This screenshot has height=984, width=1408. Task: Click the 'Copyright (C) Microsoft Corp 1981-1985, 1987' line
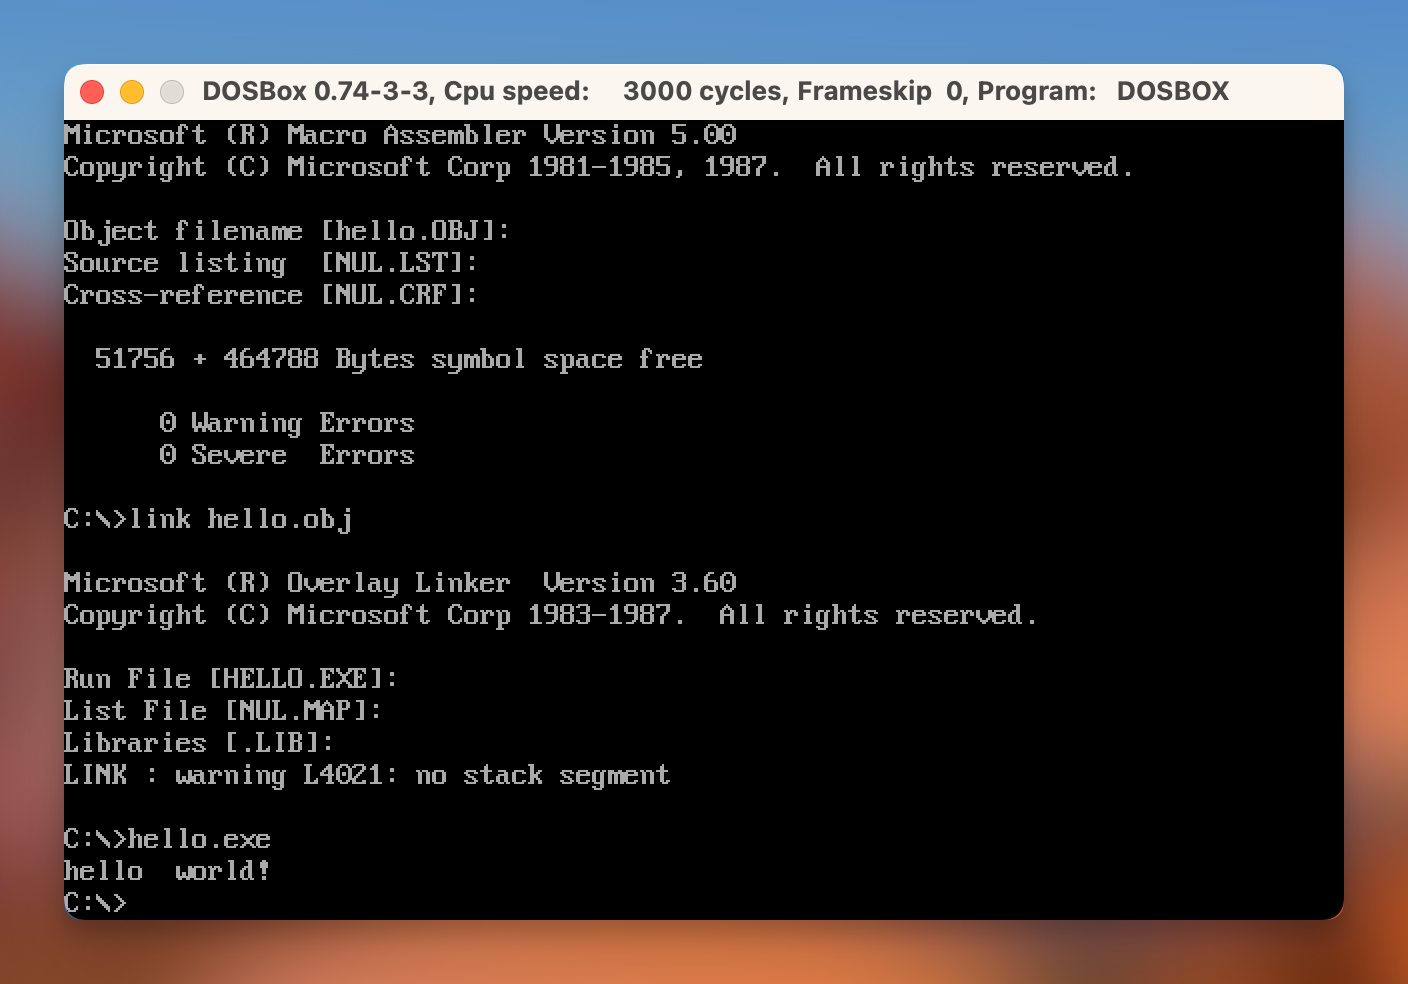click(x=598, y=167)
